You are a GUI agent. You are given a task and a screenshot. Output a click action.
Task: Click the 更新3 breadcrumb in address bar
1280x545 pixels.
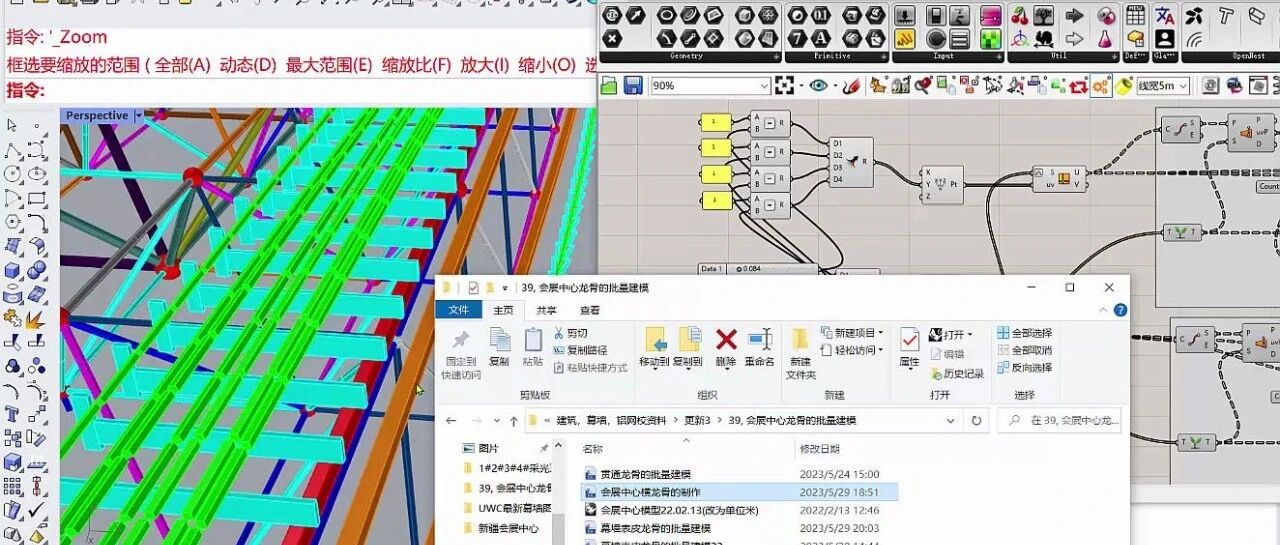697,421
